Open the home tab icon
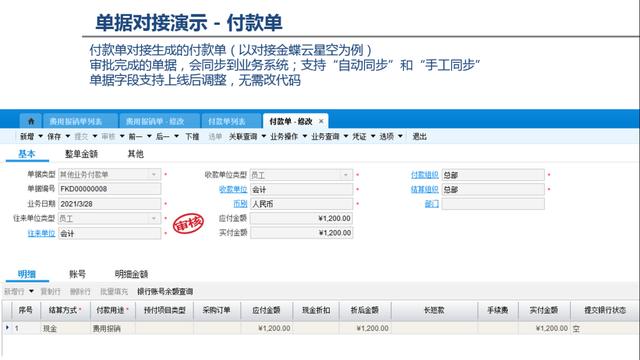The width and height of the screenshot is (640, 360). point(31,121)
